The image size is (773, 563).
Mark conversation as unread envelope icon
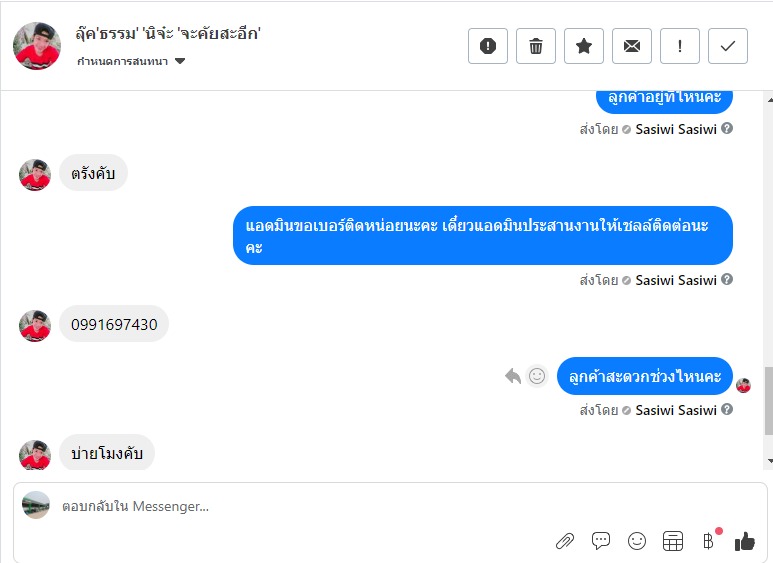632,46
